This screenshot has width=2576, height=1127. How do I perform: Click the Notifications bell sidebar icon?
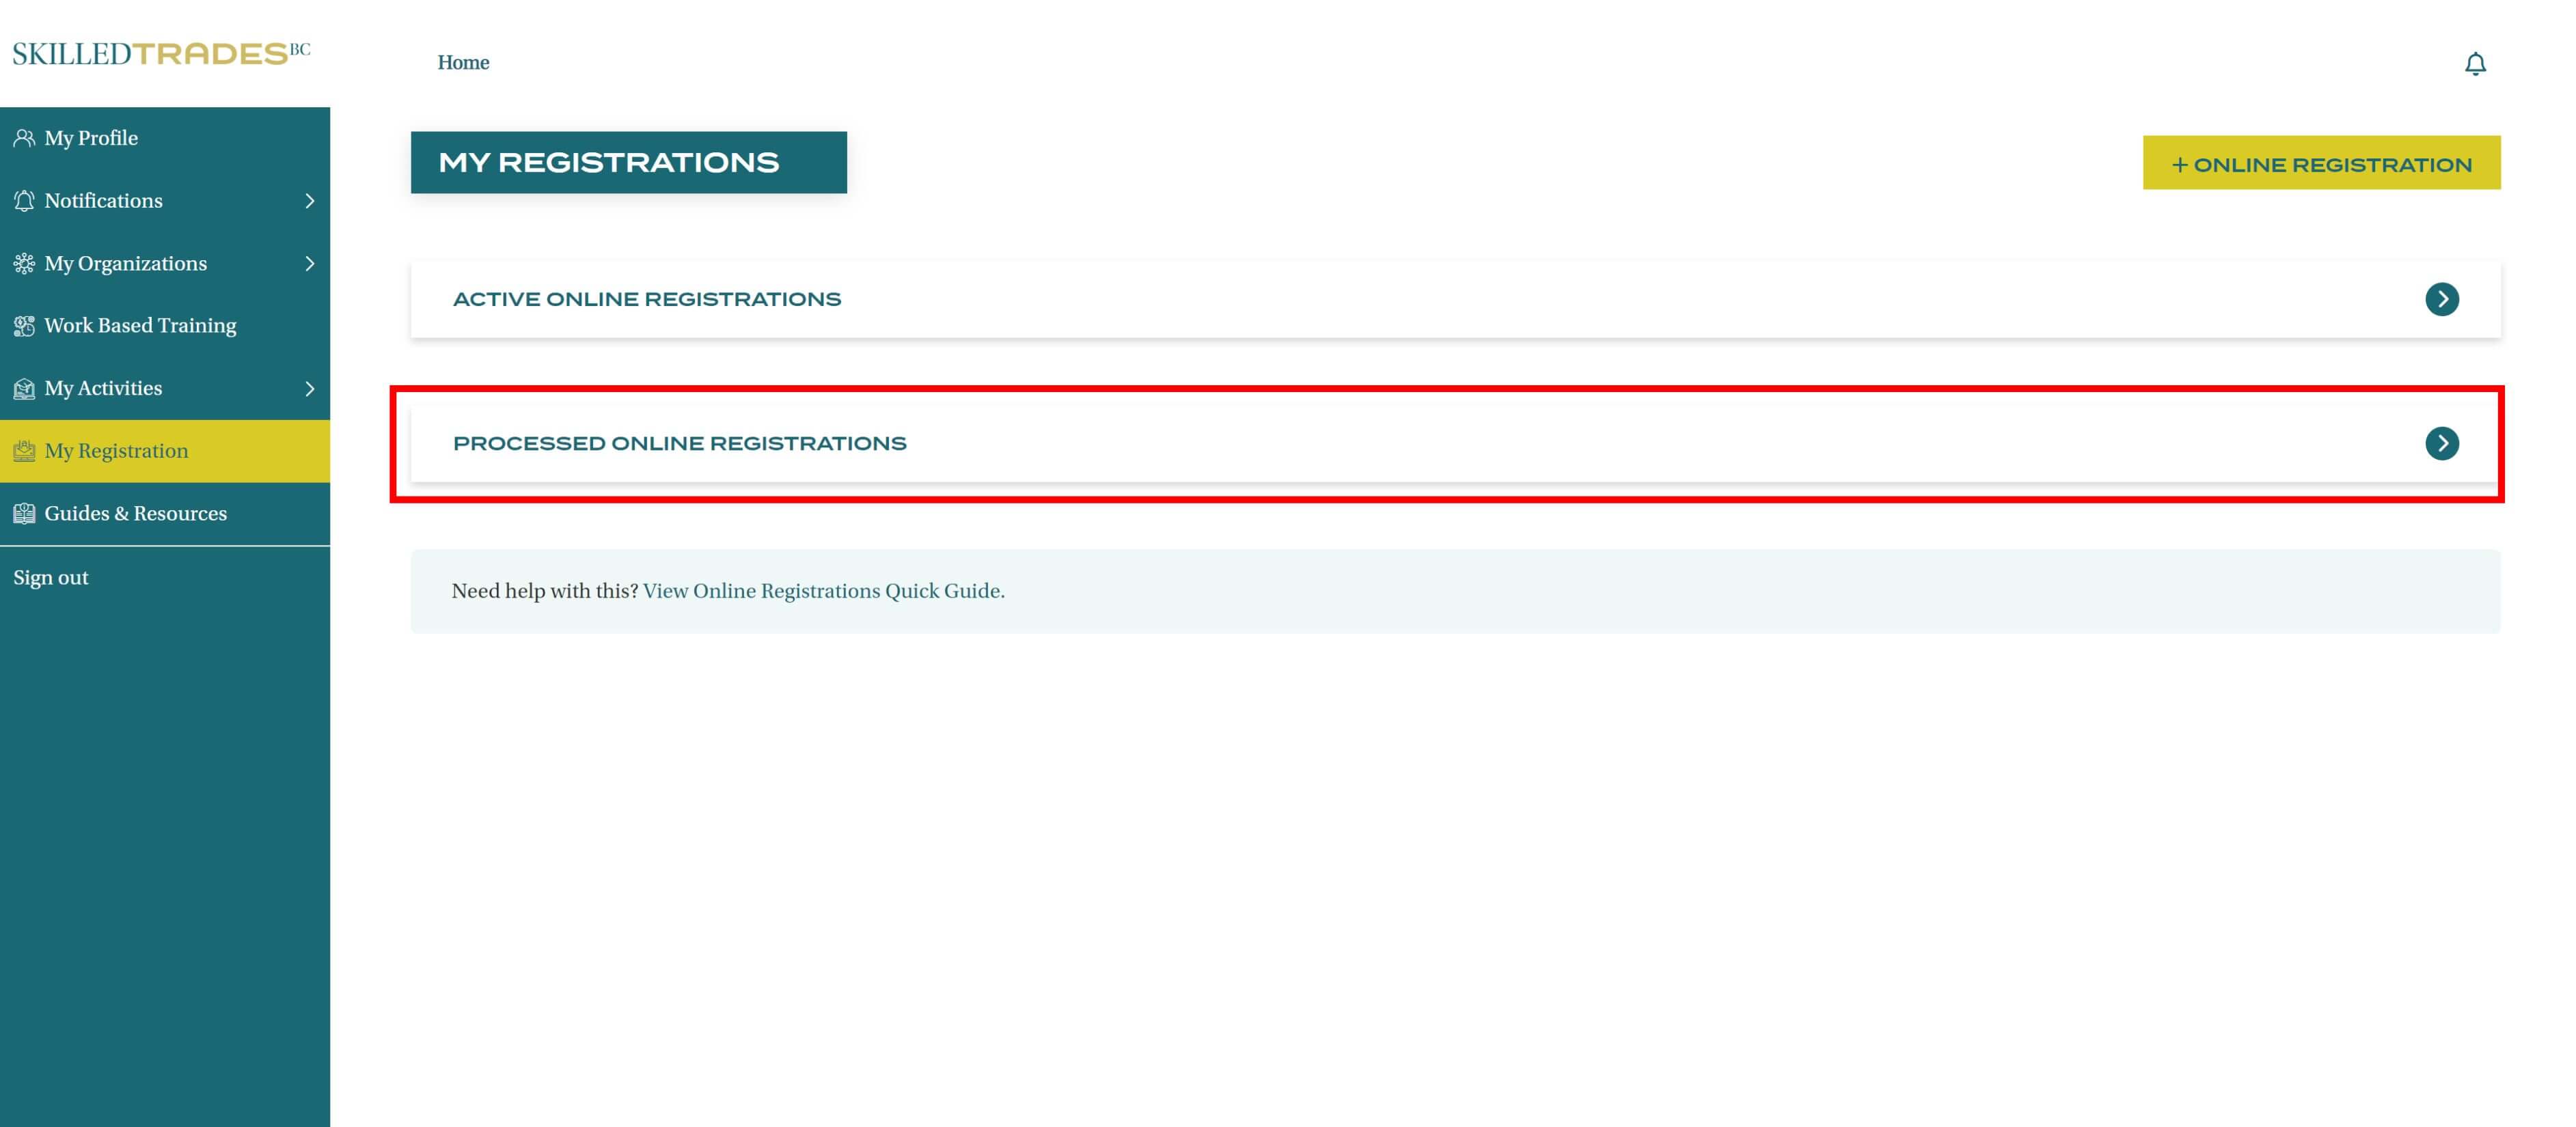pyautogui.click(x=24, y=201)
